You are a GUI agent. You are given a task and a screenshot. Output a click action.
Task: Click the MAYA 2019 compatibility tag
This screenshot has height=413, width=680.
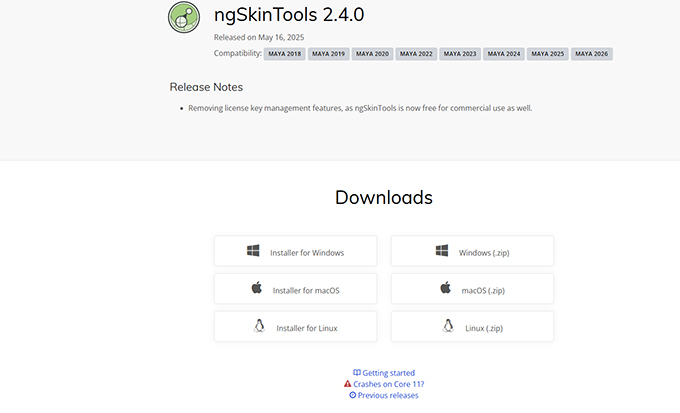tap(328, 54)
